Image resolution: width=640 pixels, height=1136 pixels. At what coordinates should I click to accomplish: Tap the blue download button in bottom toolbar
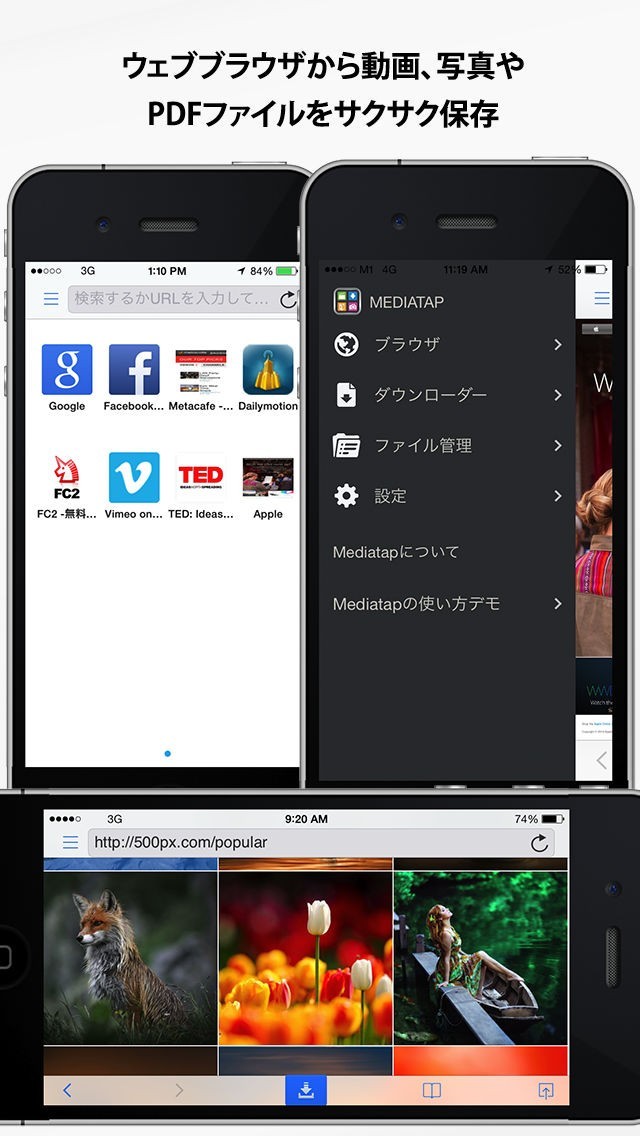pyautogui.click(x=306, y=1090)
